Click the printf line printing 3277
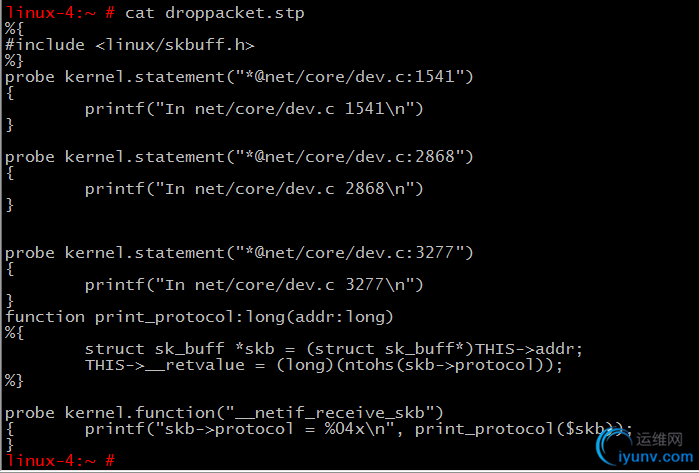 point(254,284)
